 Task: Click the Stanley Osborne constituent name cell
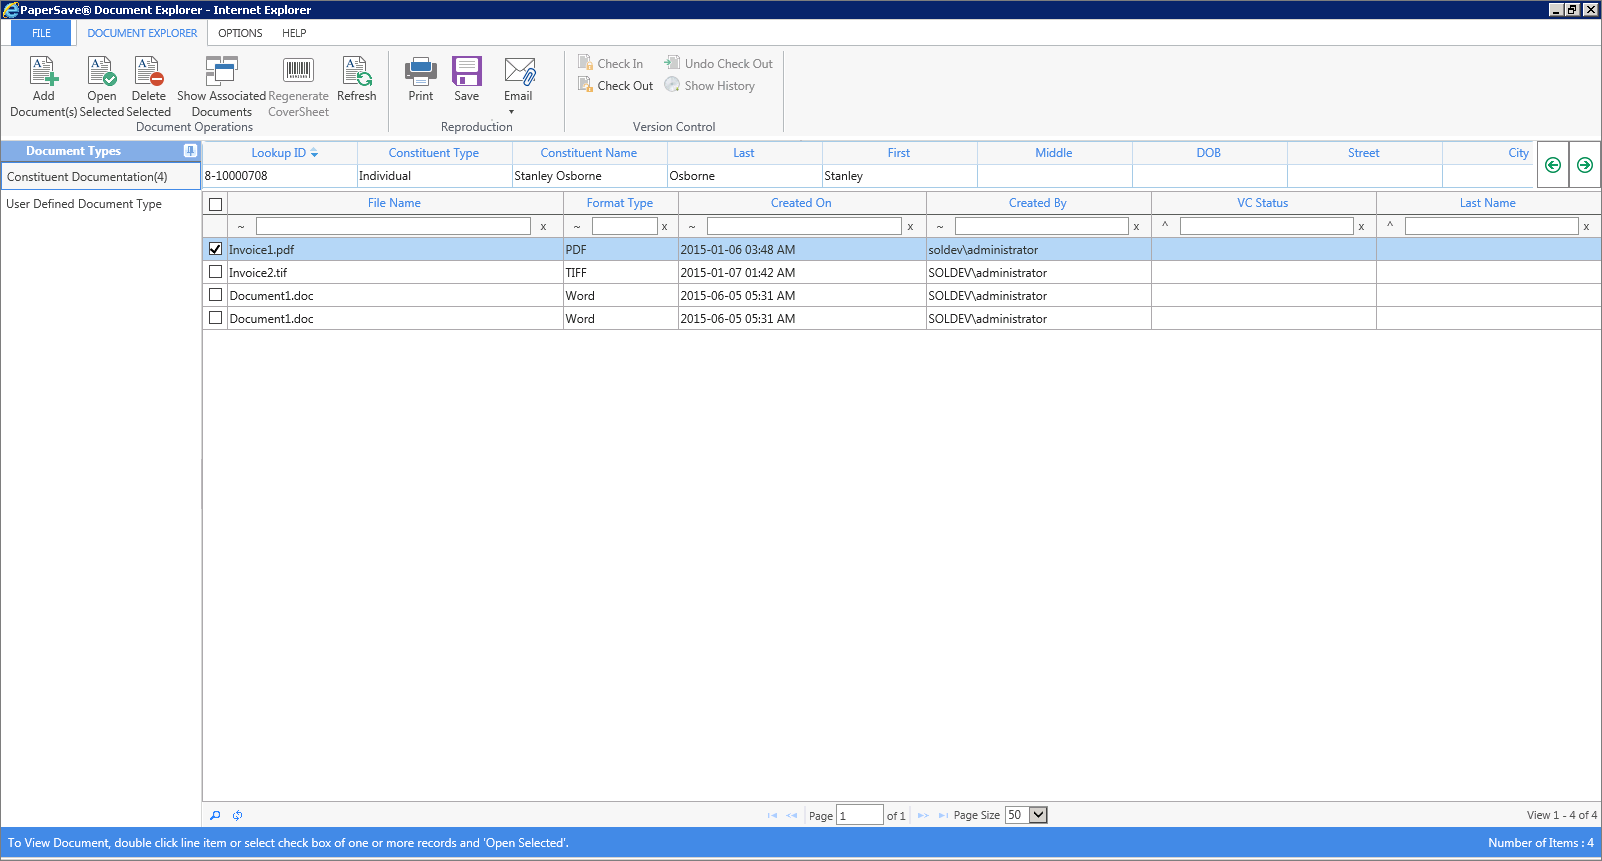pos(589,176)
